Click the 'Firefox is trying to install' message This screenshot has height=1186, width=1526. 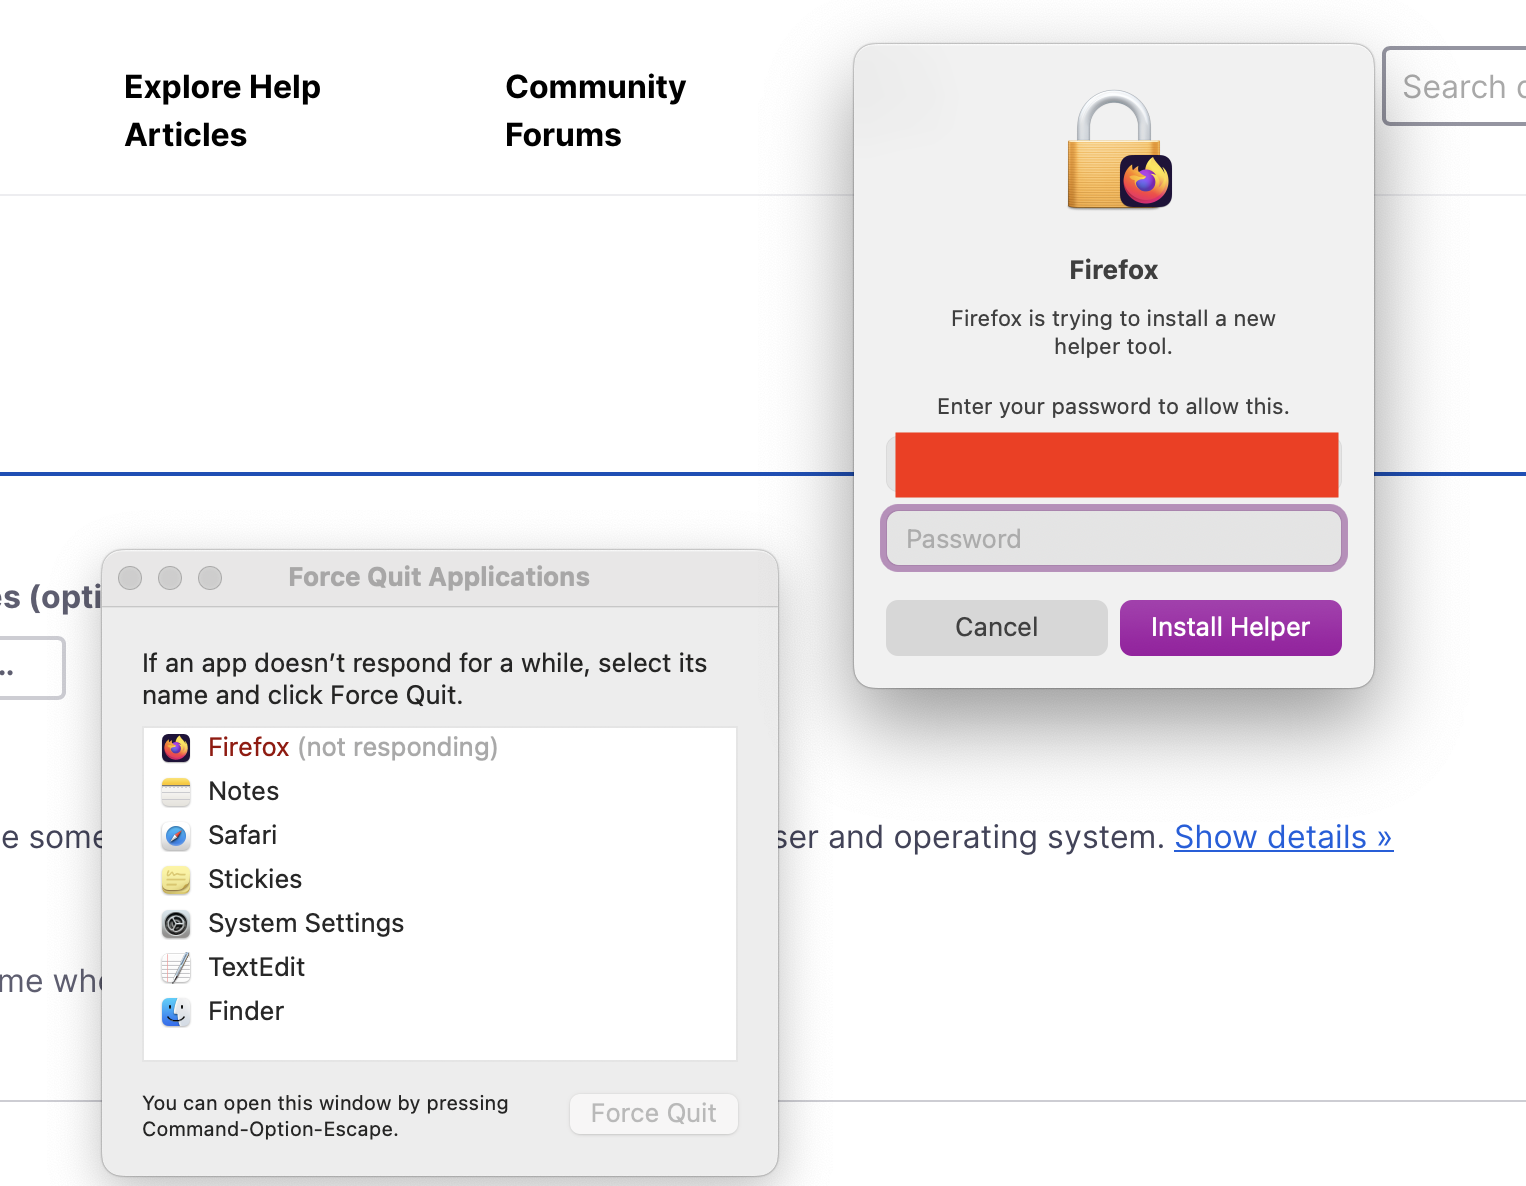tap(1113, 332)
